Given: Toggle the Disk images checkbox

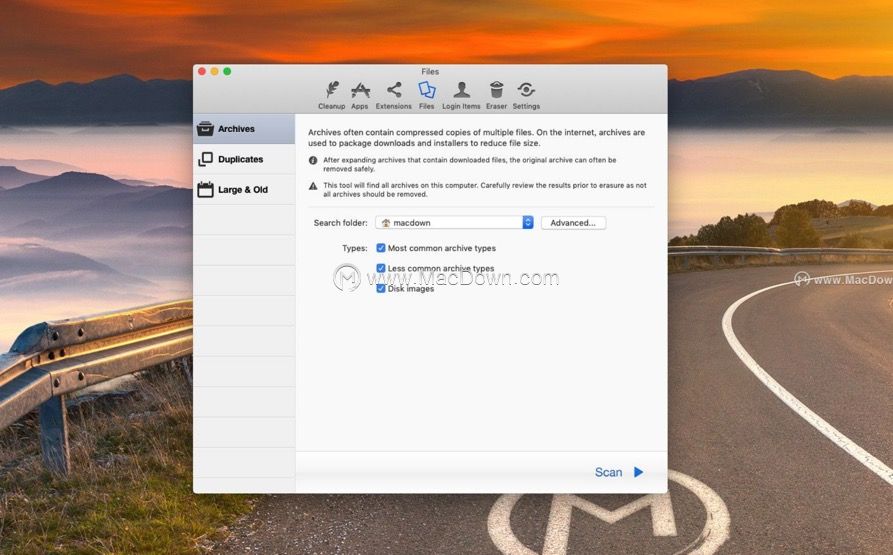Looking at the screenshot, I should 381,289.
